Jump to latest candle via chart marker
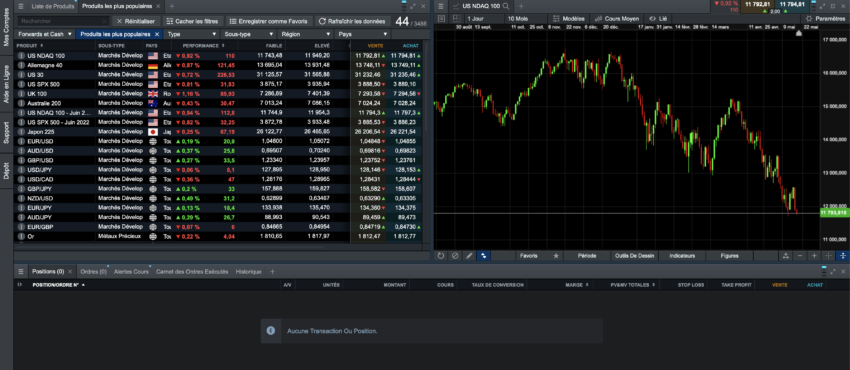Image resolution: width=850 pixels, height=370 pixels. tap(798, 34)
